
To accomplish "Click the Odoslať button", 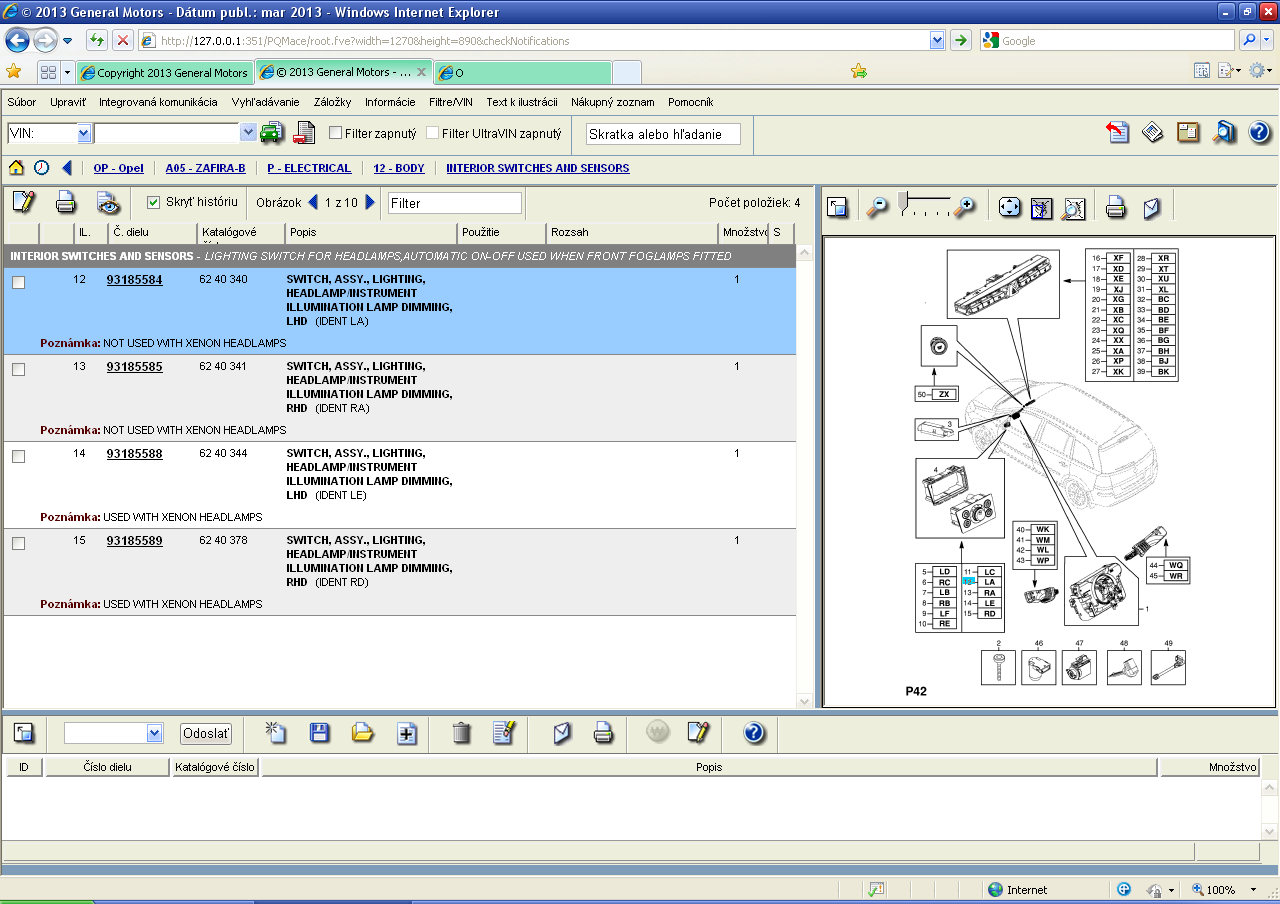I will 206,733.
